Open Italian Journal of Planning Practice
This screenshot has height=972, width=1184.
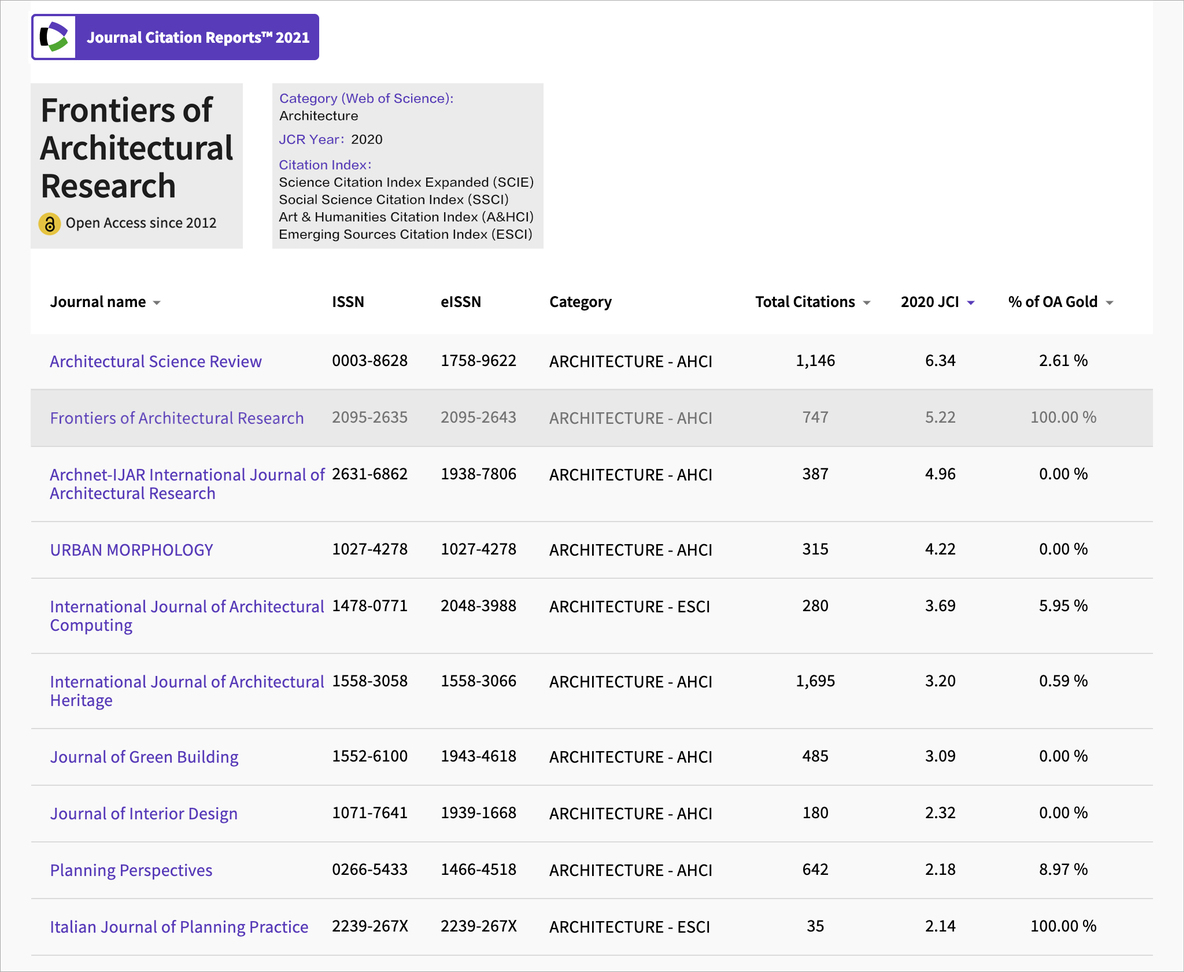point(179,927)
